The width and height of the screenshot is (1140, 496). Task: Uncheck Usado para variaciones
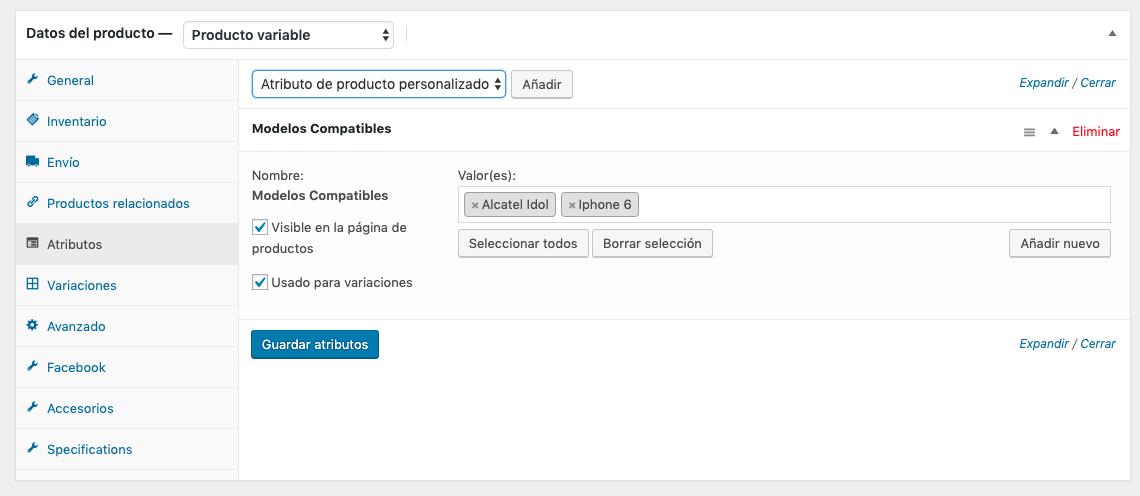pos(260,282)
